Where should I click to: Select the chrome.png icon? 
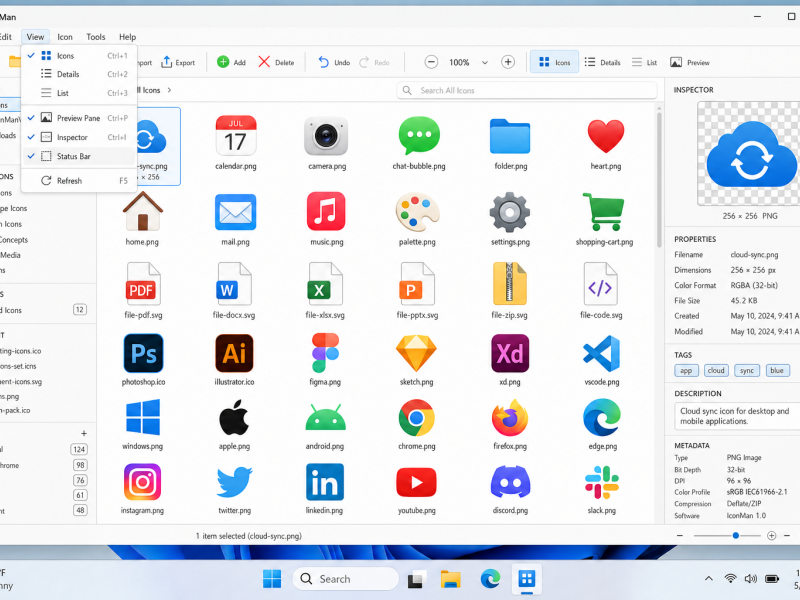pyautogui.click(x=417, y=424)
